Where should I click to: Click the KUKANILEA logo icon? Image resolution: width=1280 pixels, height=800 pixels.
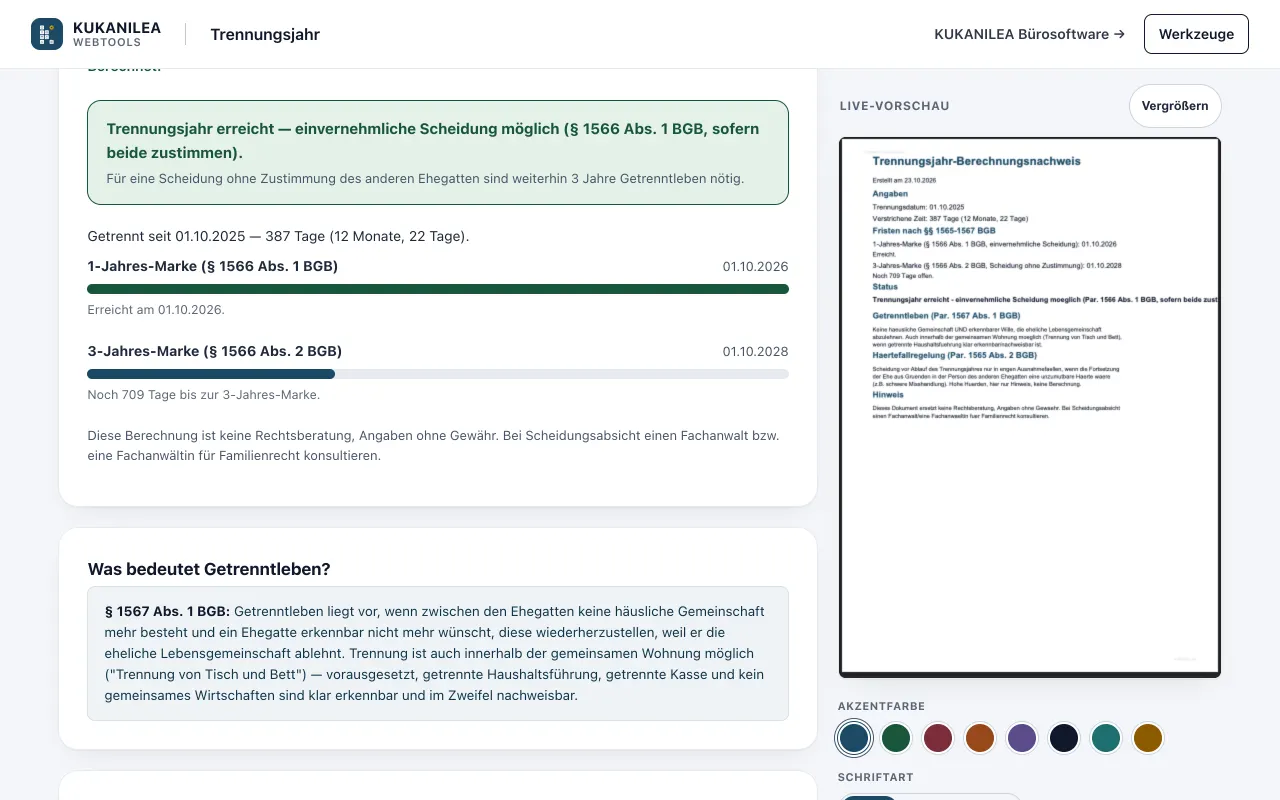point(47,34)
